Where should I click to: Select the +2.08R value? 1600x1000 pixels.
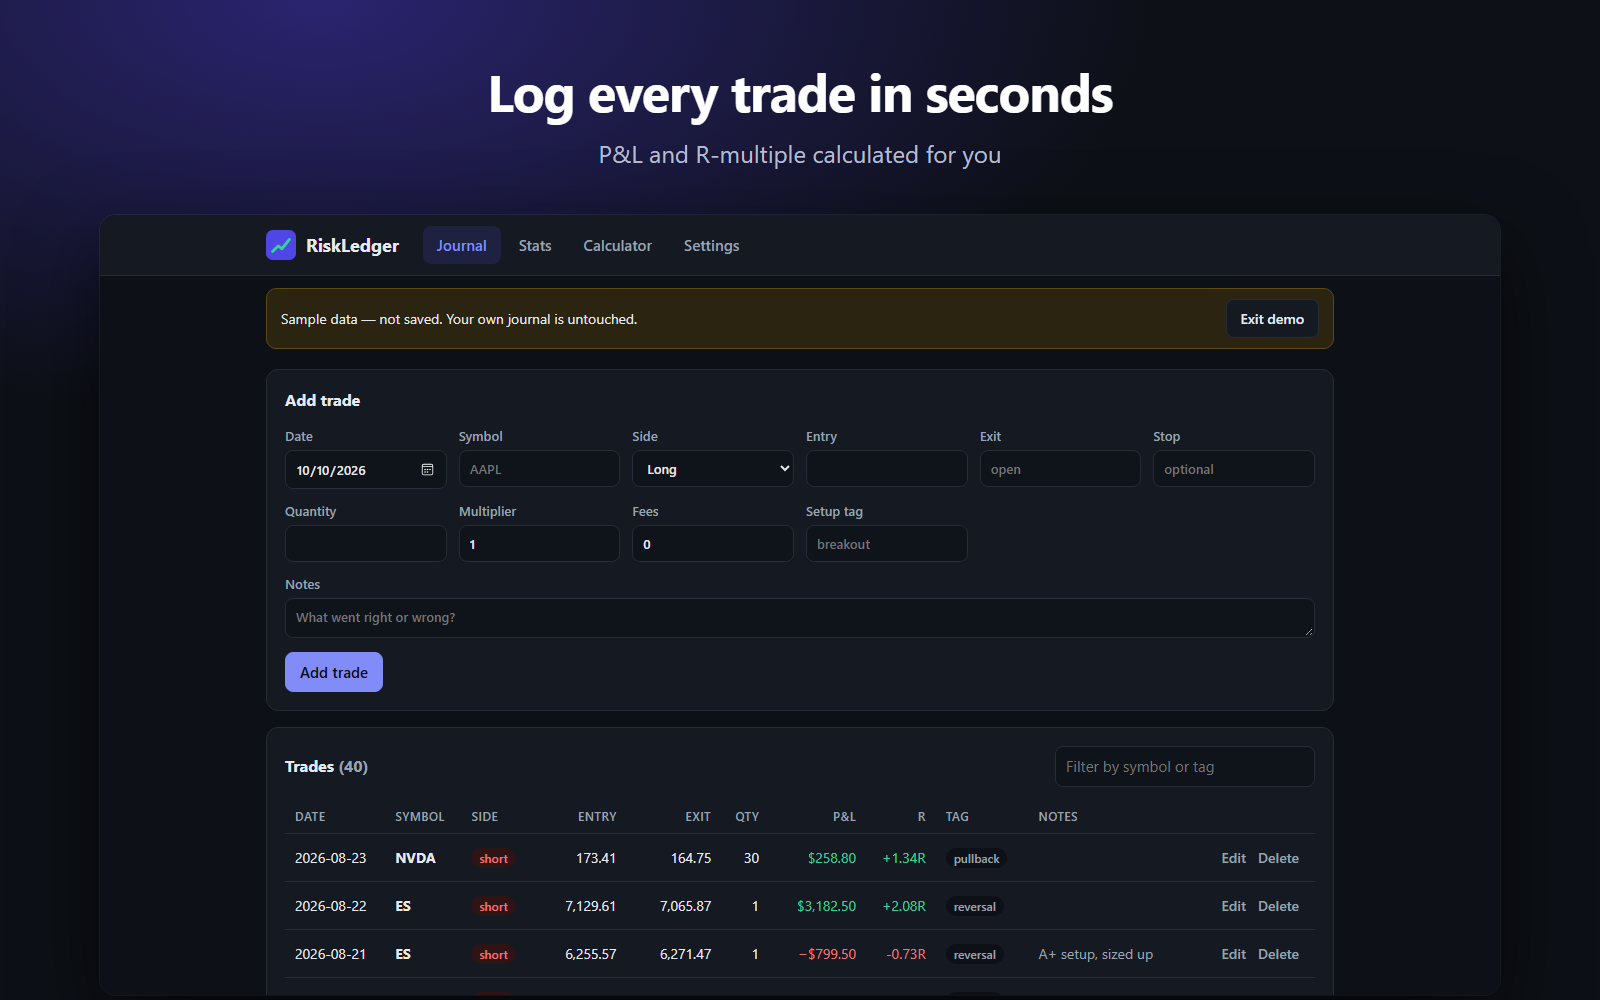pos(904,906)
